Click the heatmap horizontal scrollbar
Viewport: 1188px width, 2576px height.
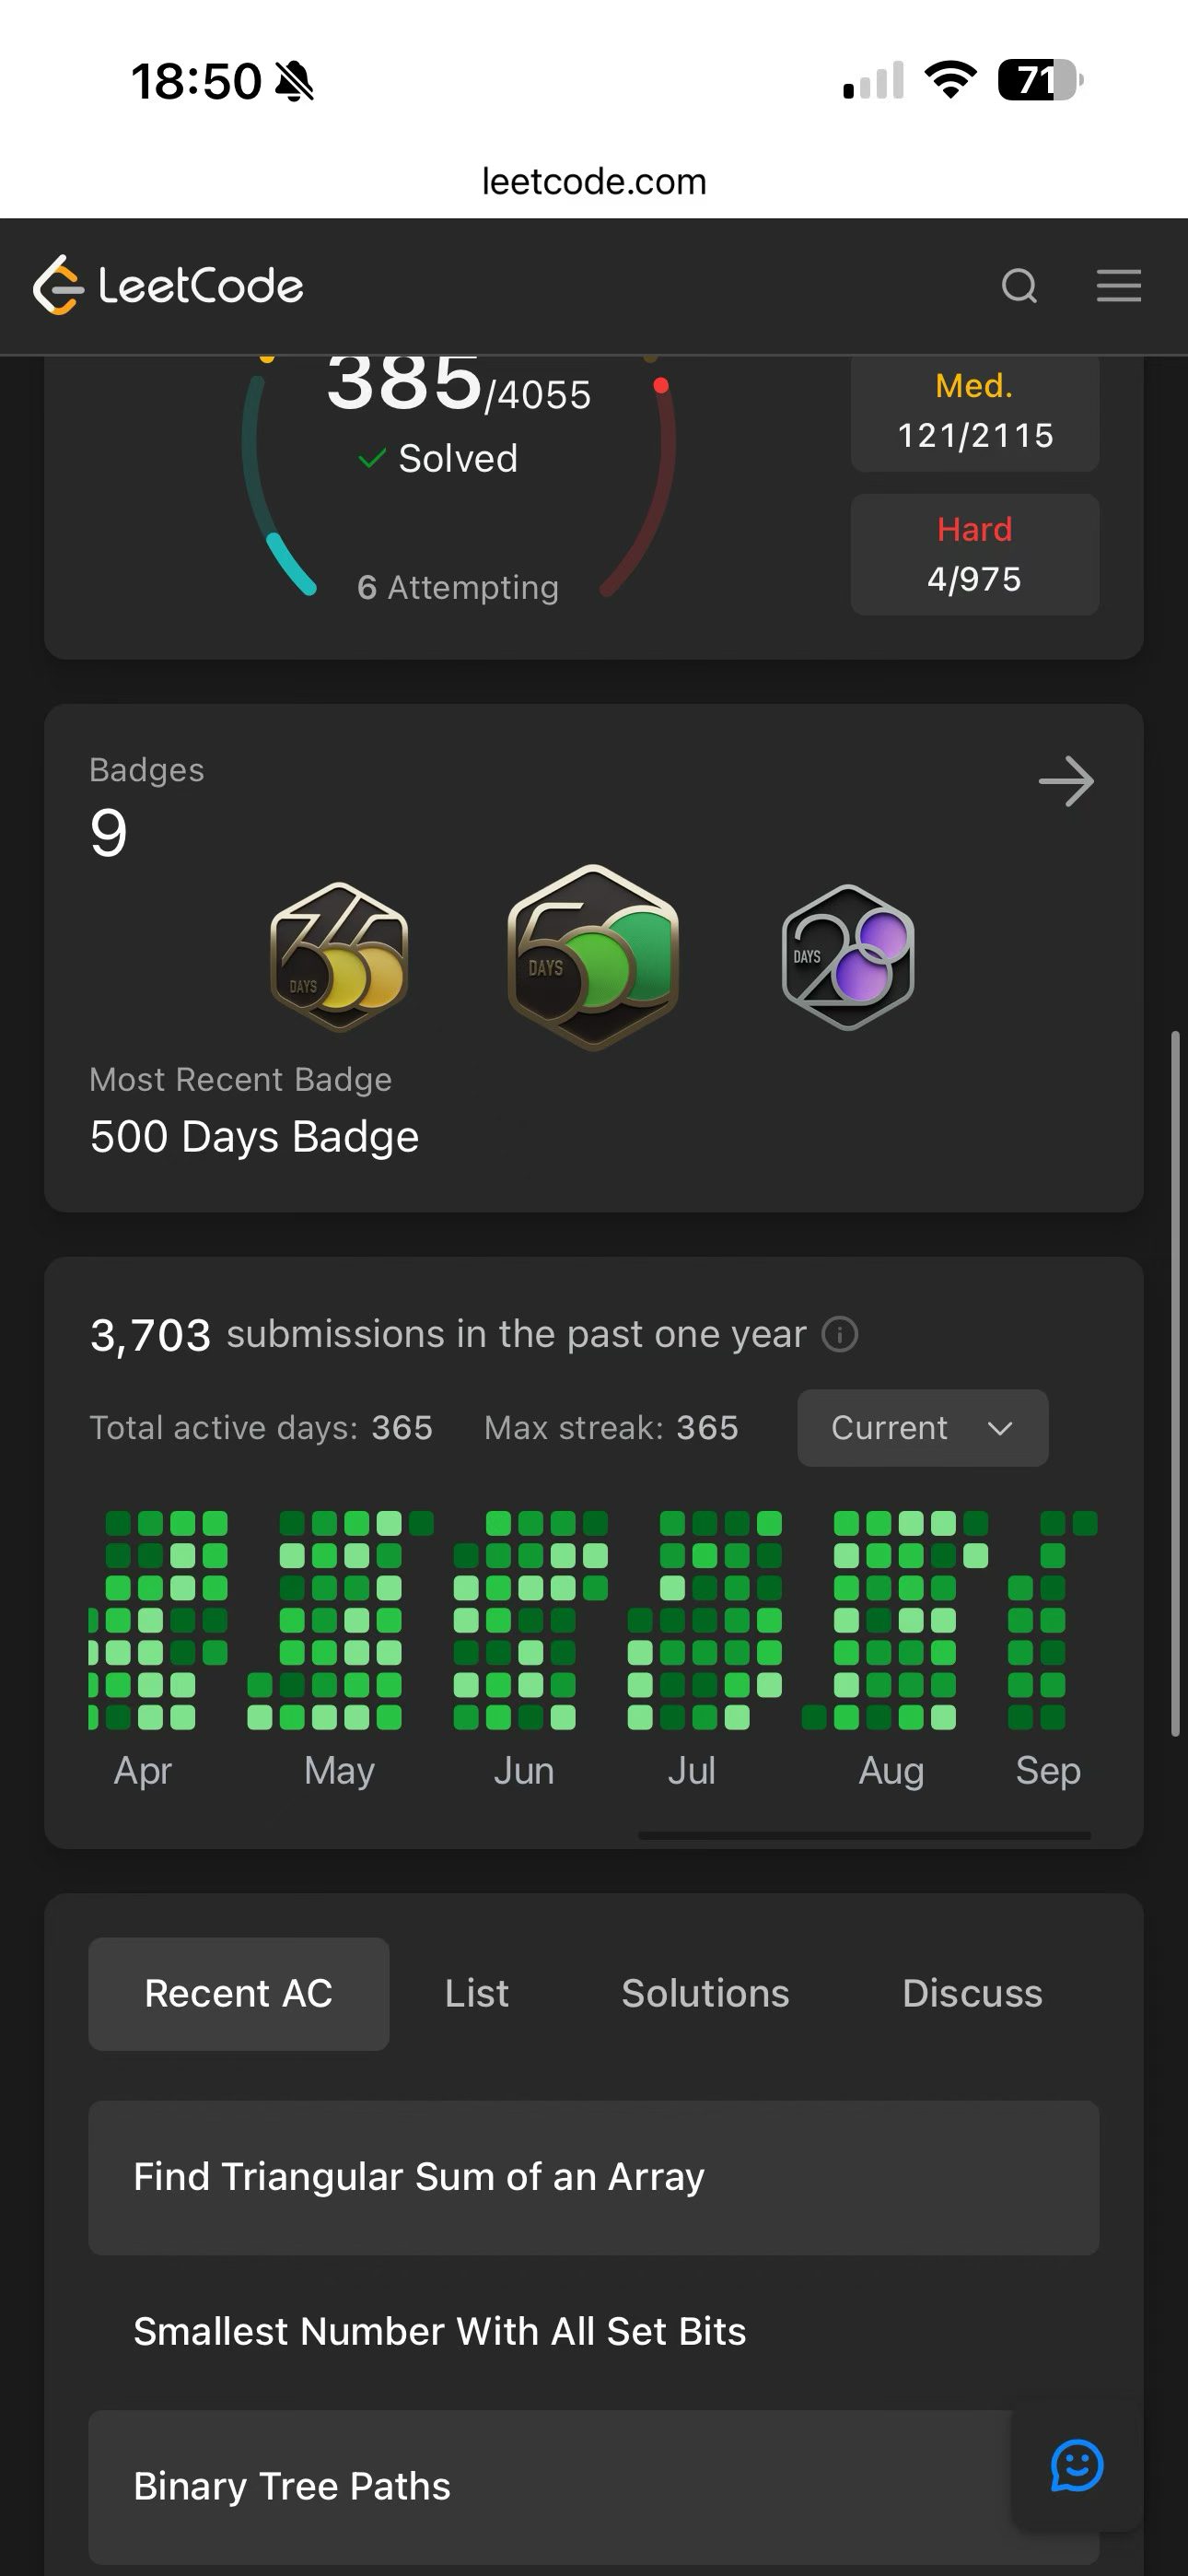point(865,1836)
